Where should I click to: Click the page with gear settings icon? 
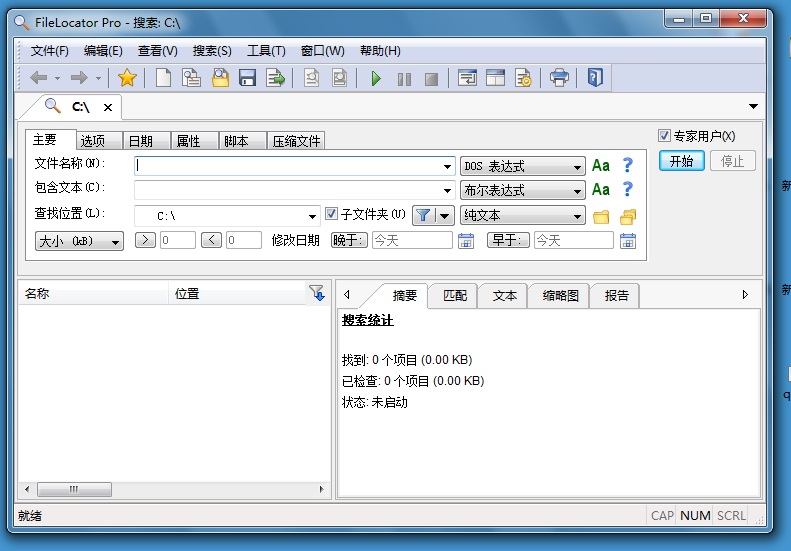(x=523, y=78)
